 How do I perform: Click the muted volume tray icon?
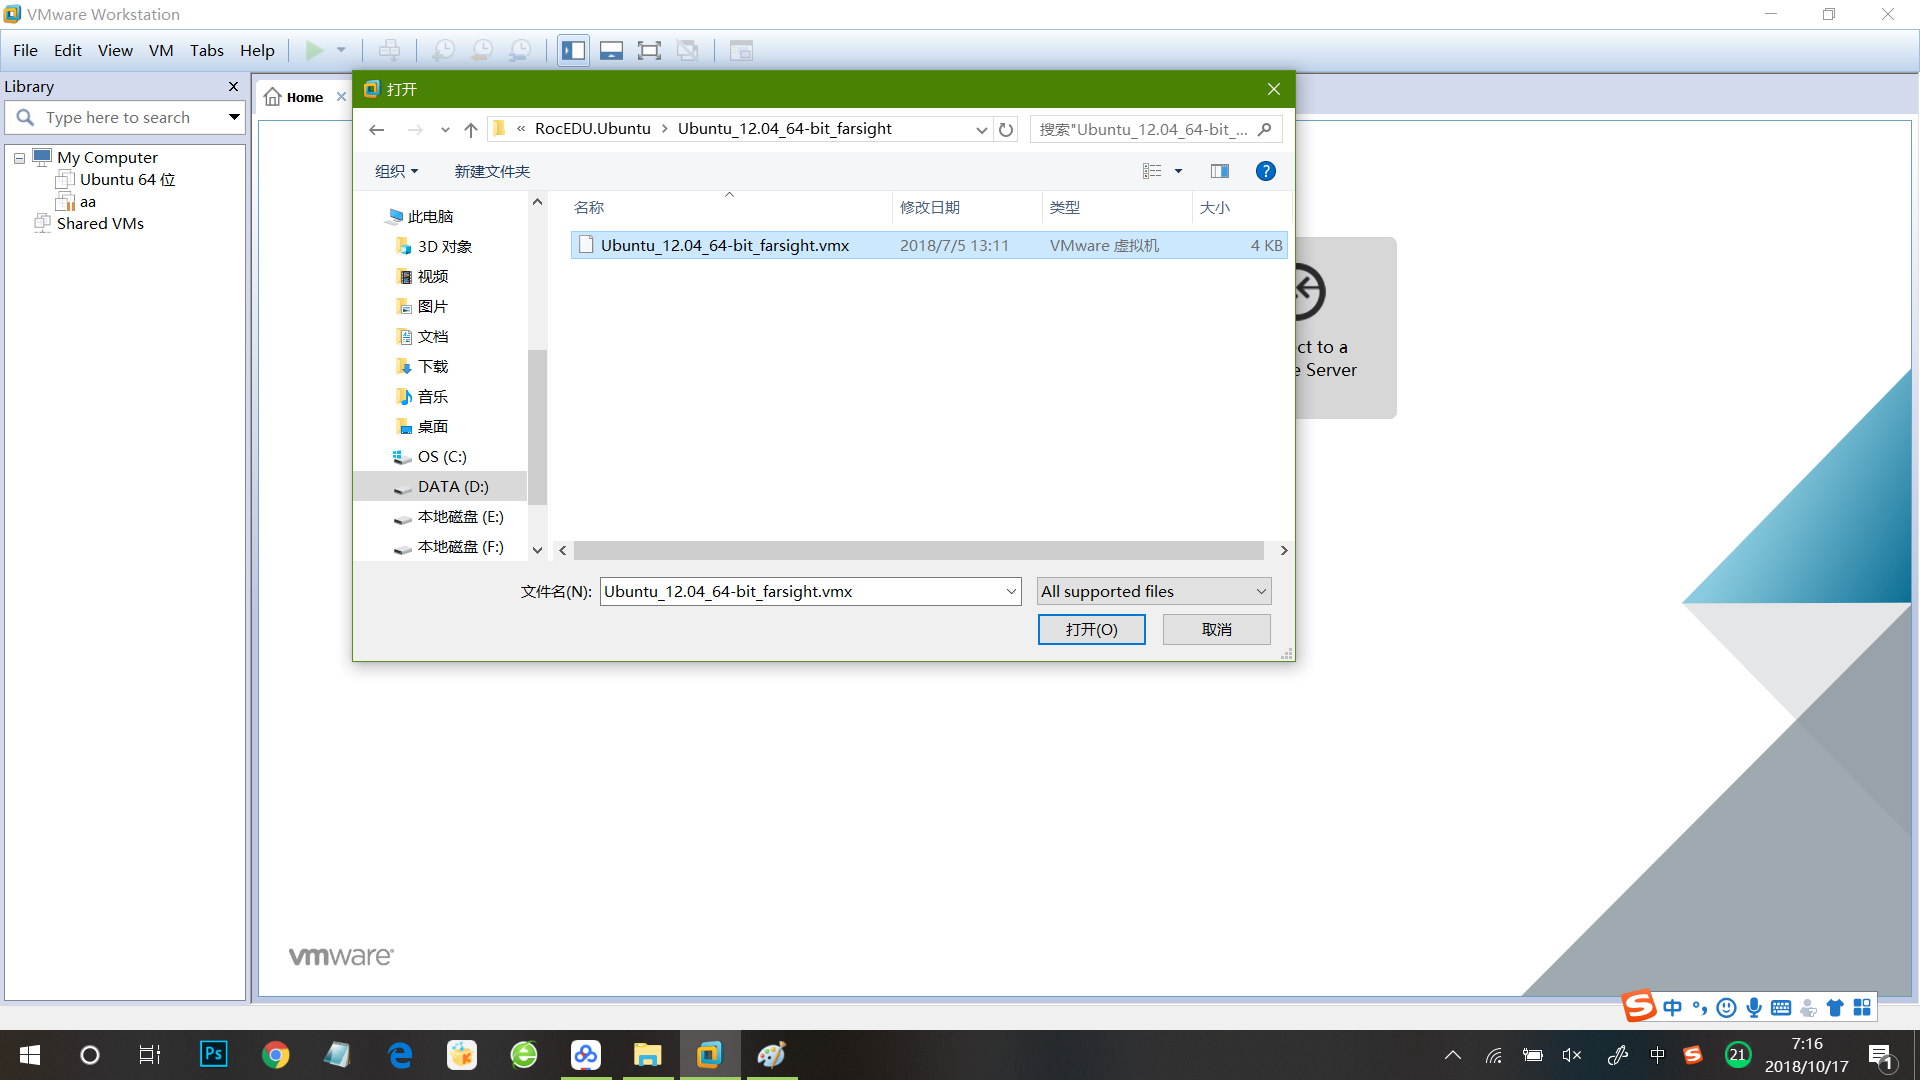(1572, 1055)
